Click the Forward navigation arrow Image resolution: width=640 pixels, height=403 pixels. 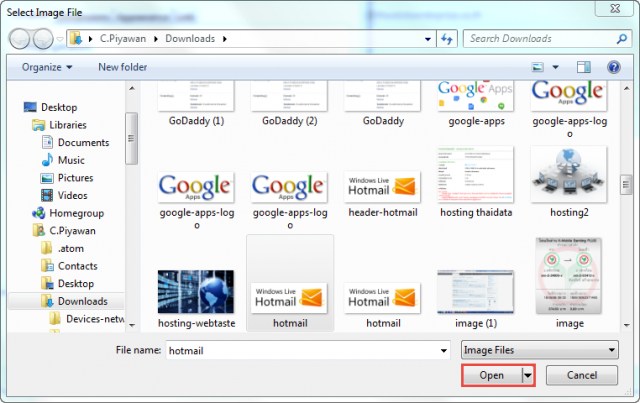coord(43,39)
